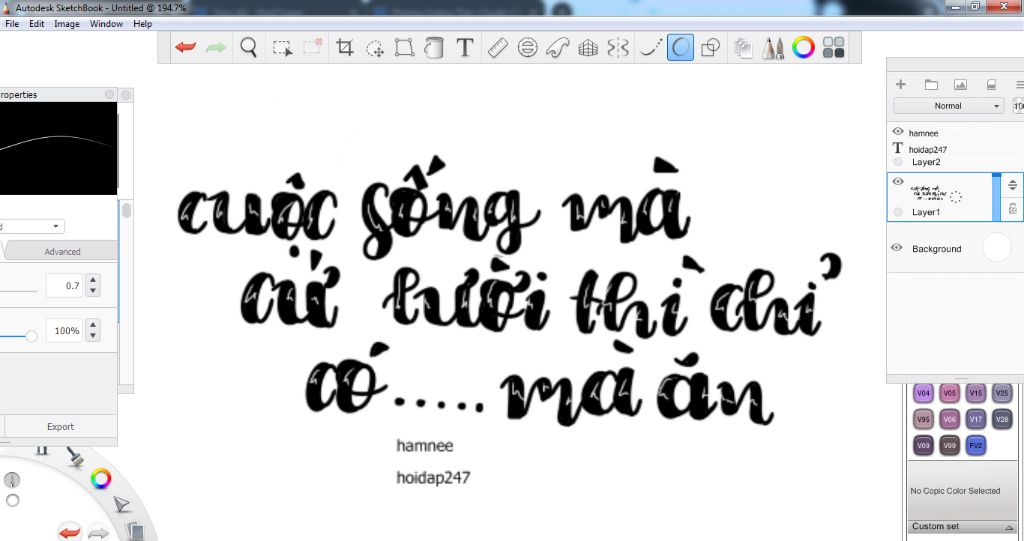The image size is (1024, 541).
Task: Pick the FV2 Copic color swatch
Action: click(976, 446)
